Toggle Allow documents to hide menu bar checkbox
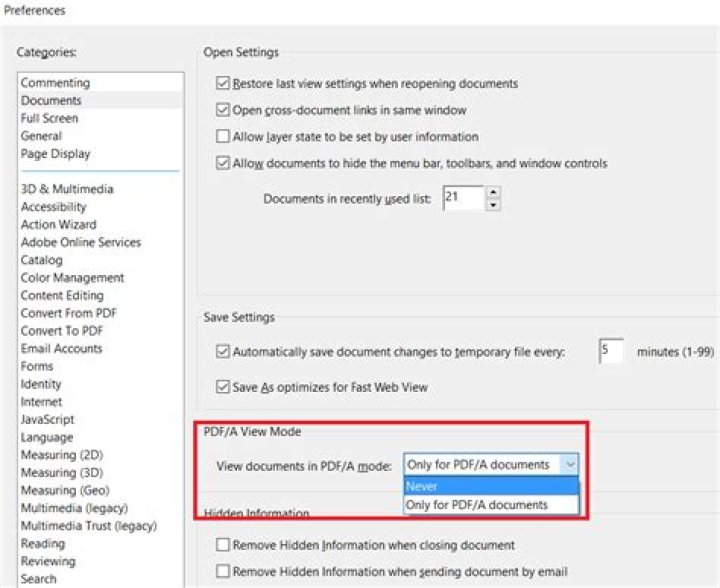The height and width of the screenshot is (588, 720). tap(223, 163)
